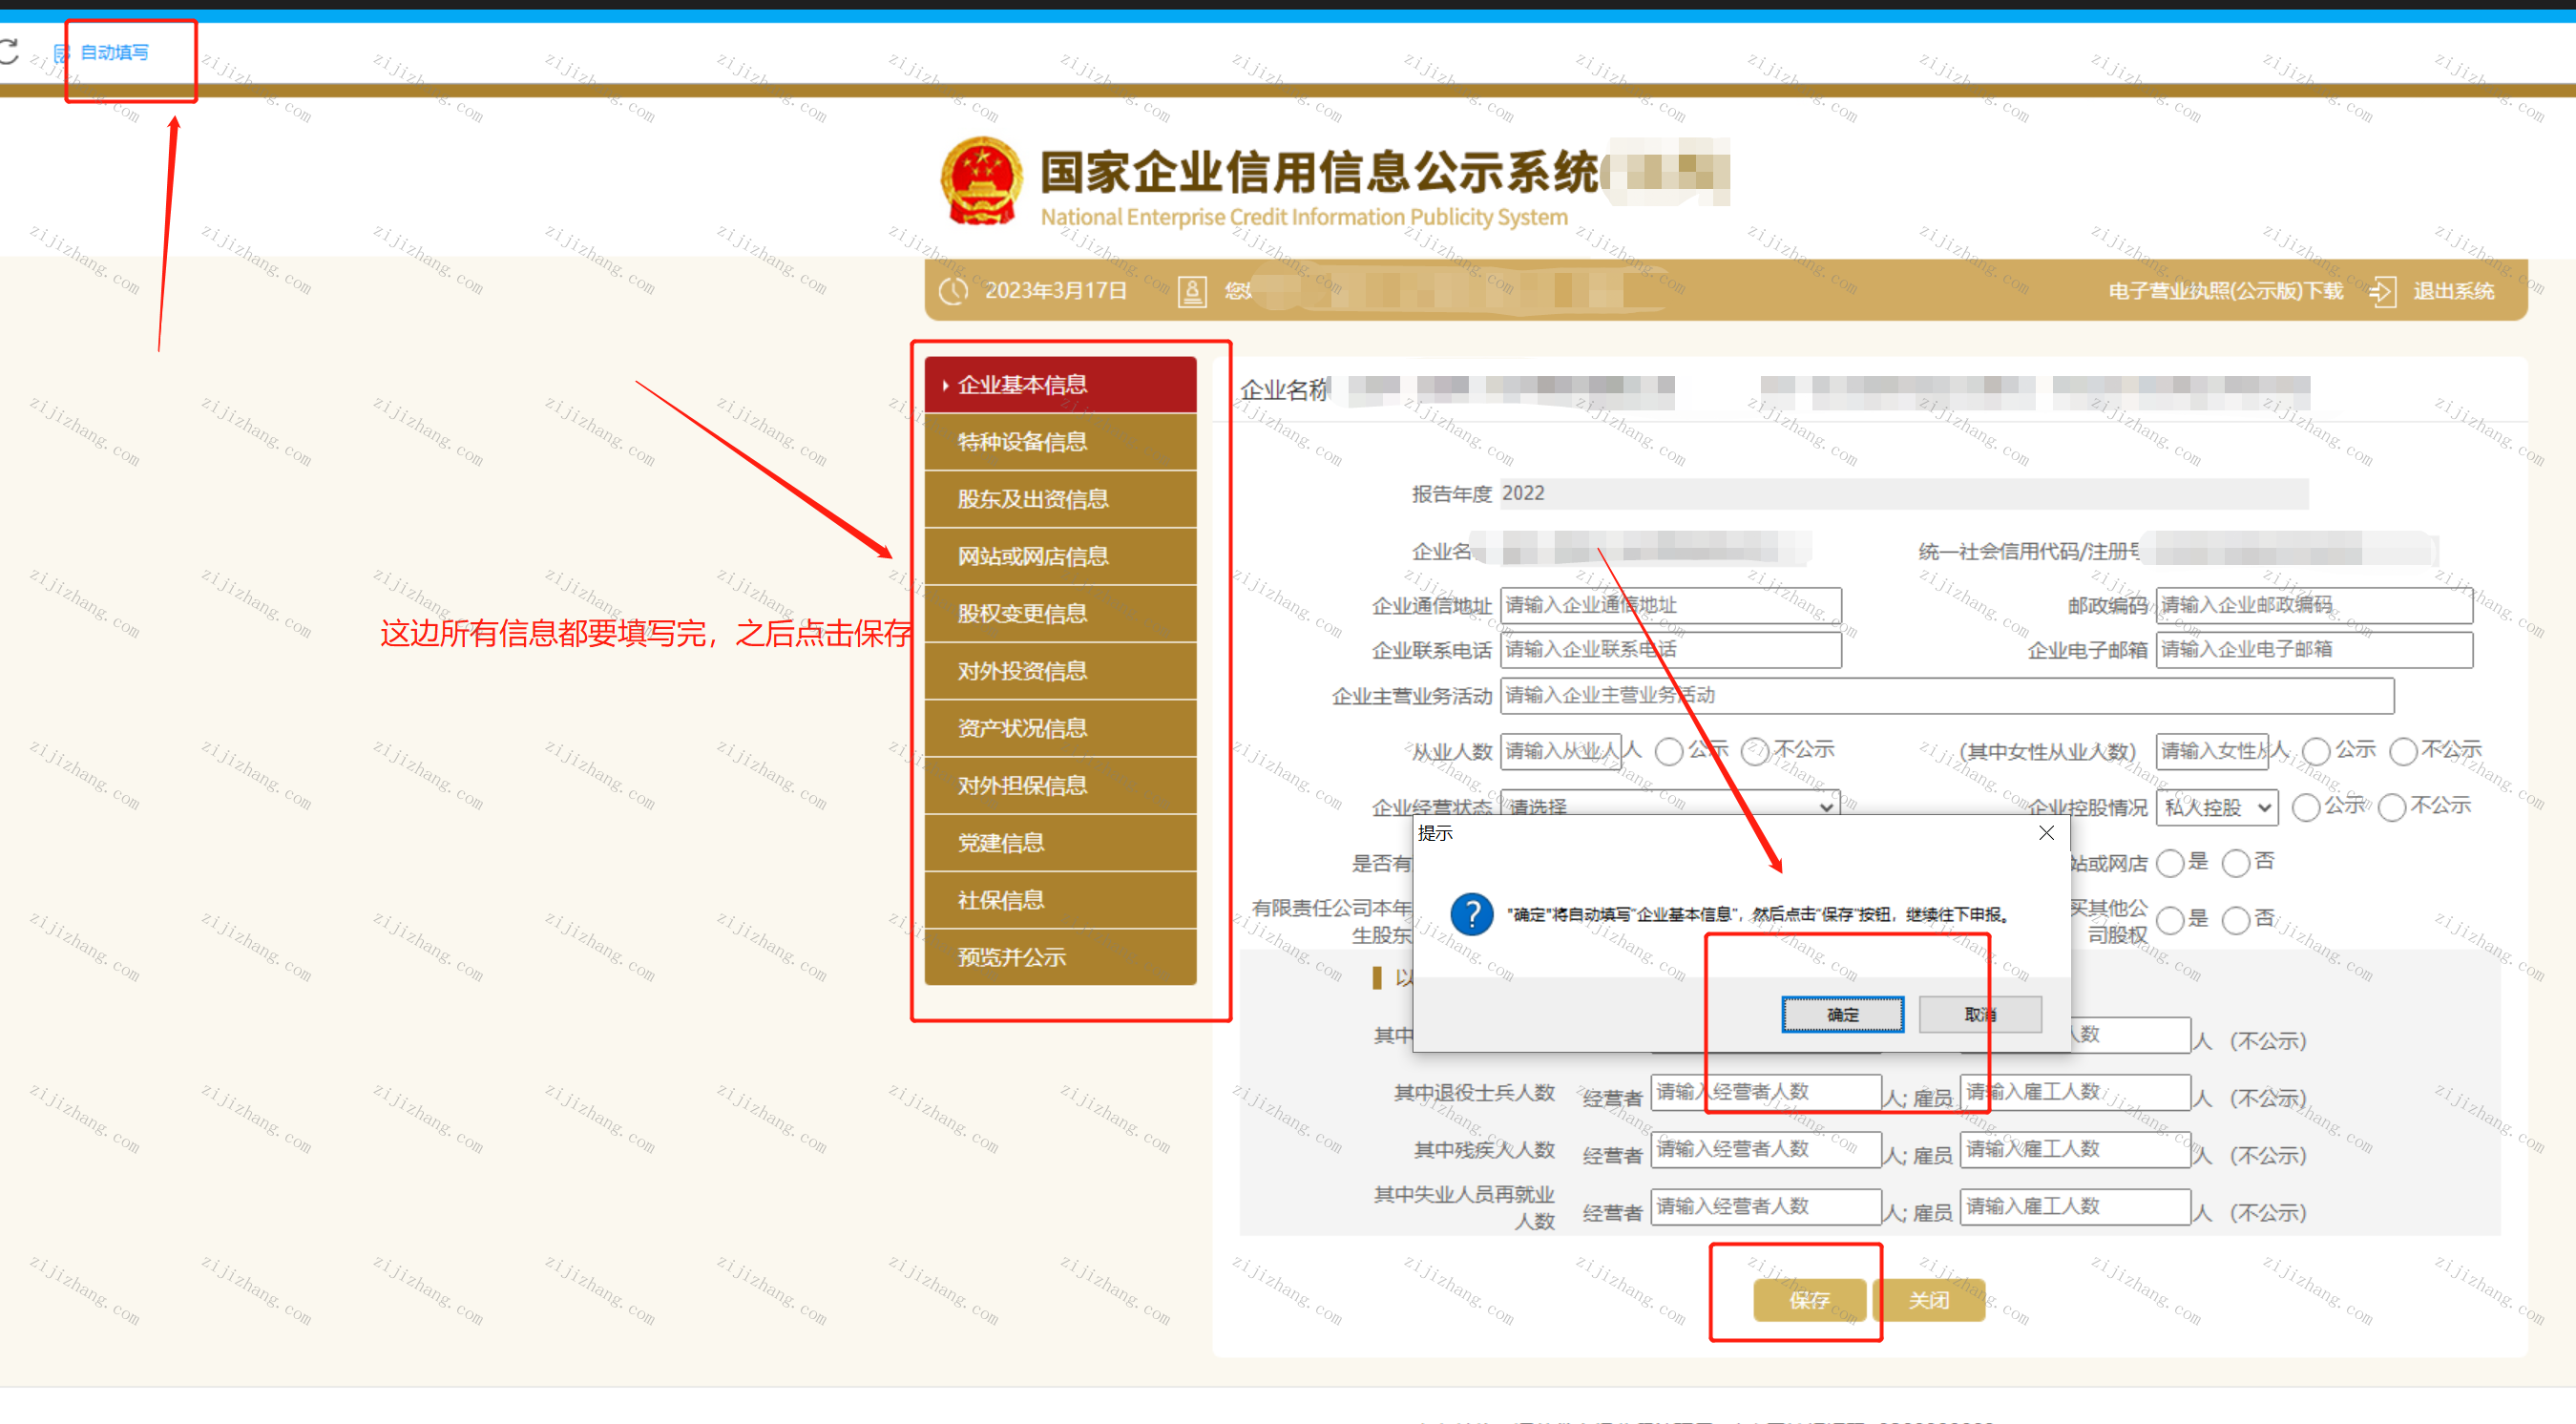Open 企业基本信息 menu item
Viewport: 2576px width, 1424px height.
pyautogui.click(x=1060, y=385)
